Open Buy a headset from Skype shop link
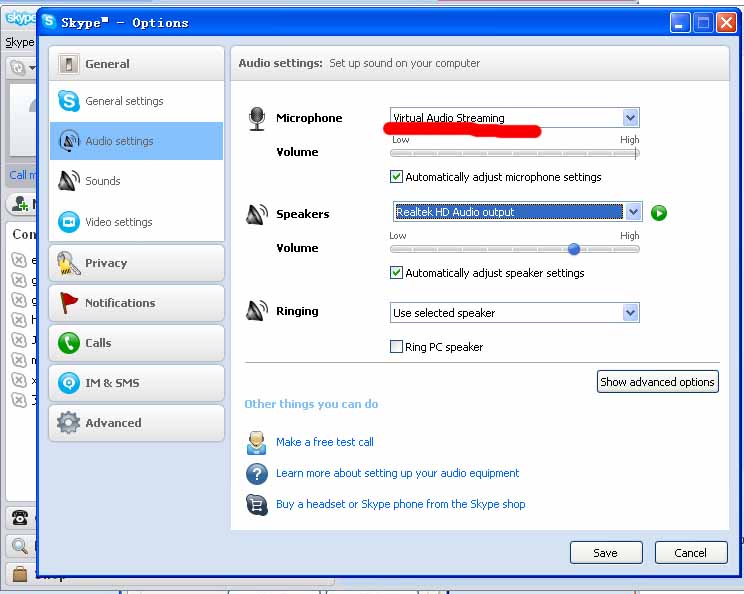Screen dimensions: 744x594 coord(400,504)
